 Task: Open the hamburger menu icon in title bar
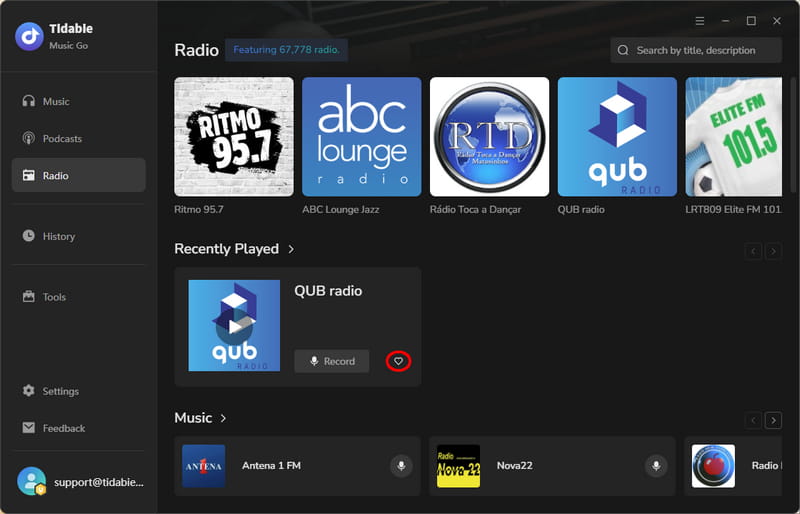click(x=700, y=21)
